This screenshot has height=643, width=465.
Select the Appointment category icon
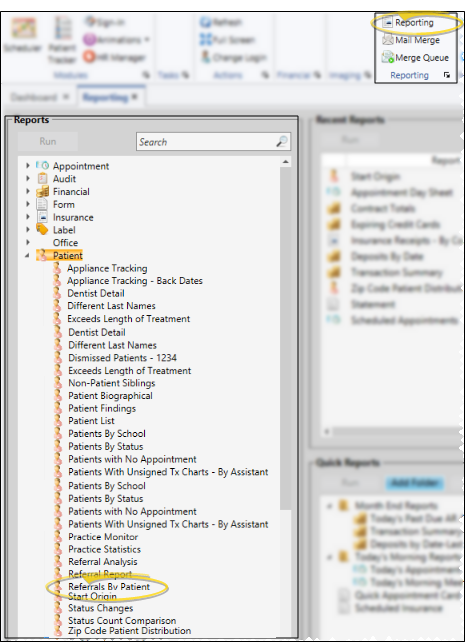tap(42, 166)
